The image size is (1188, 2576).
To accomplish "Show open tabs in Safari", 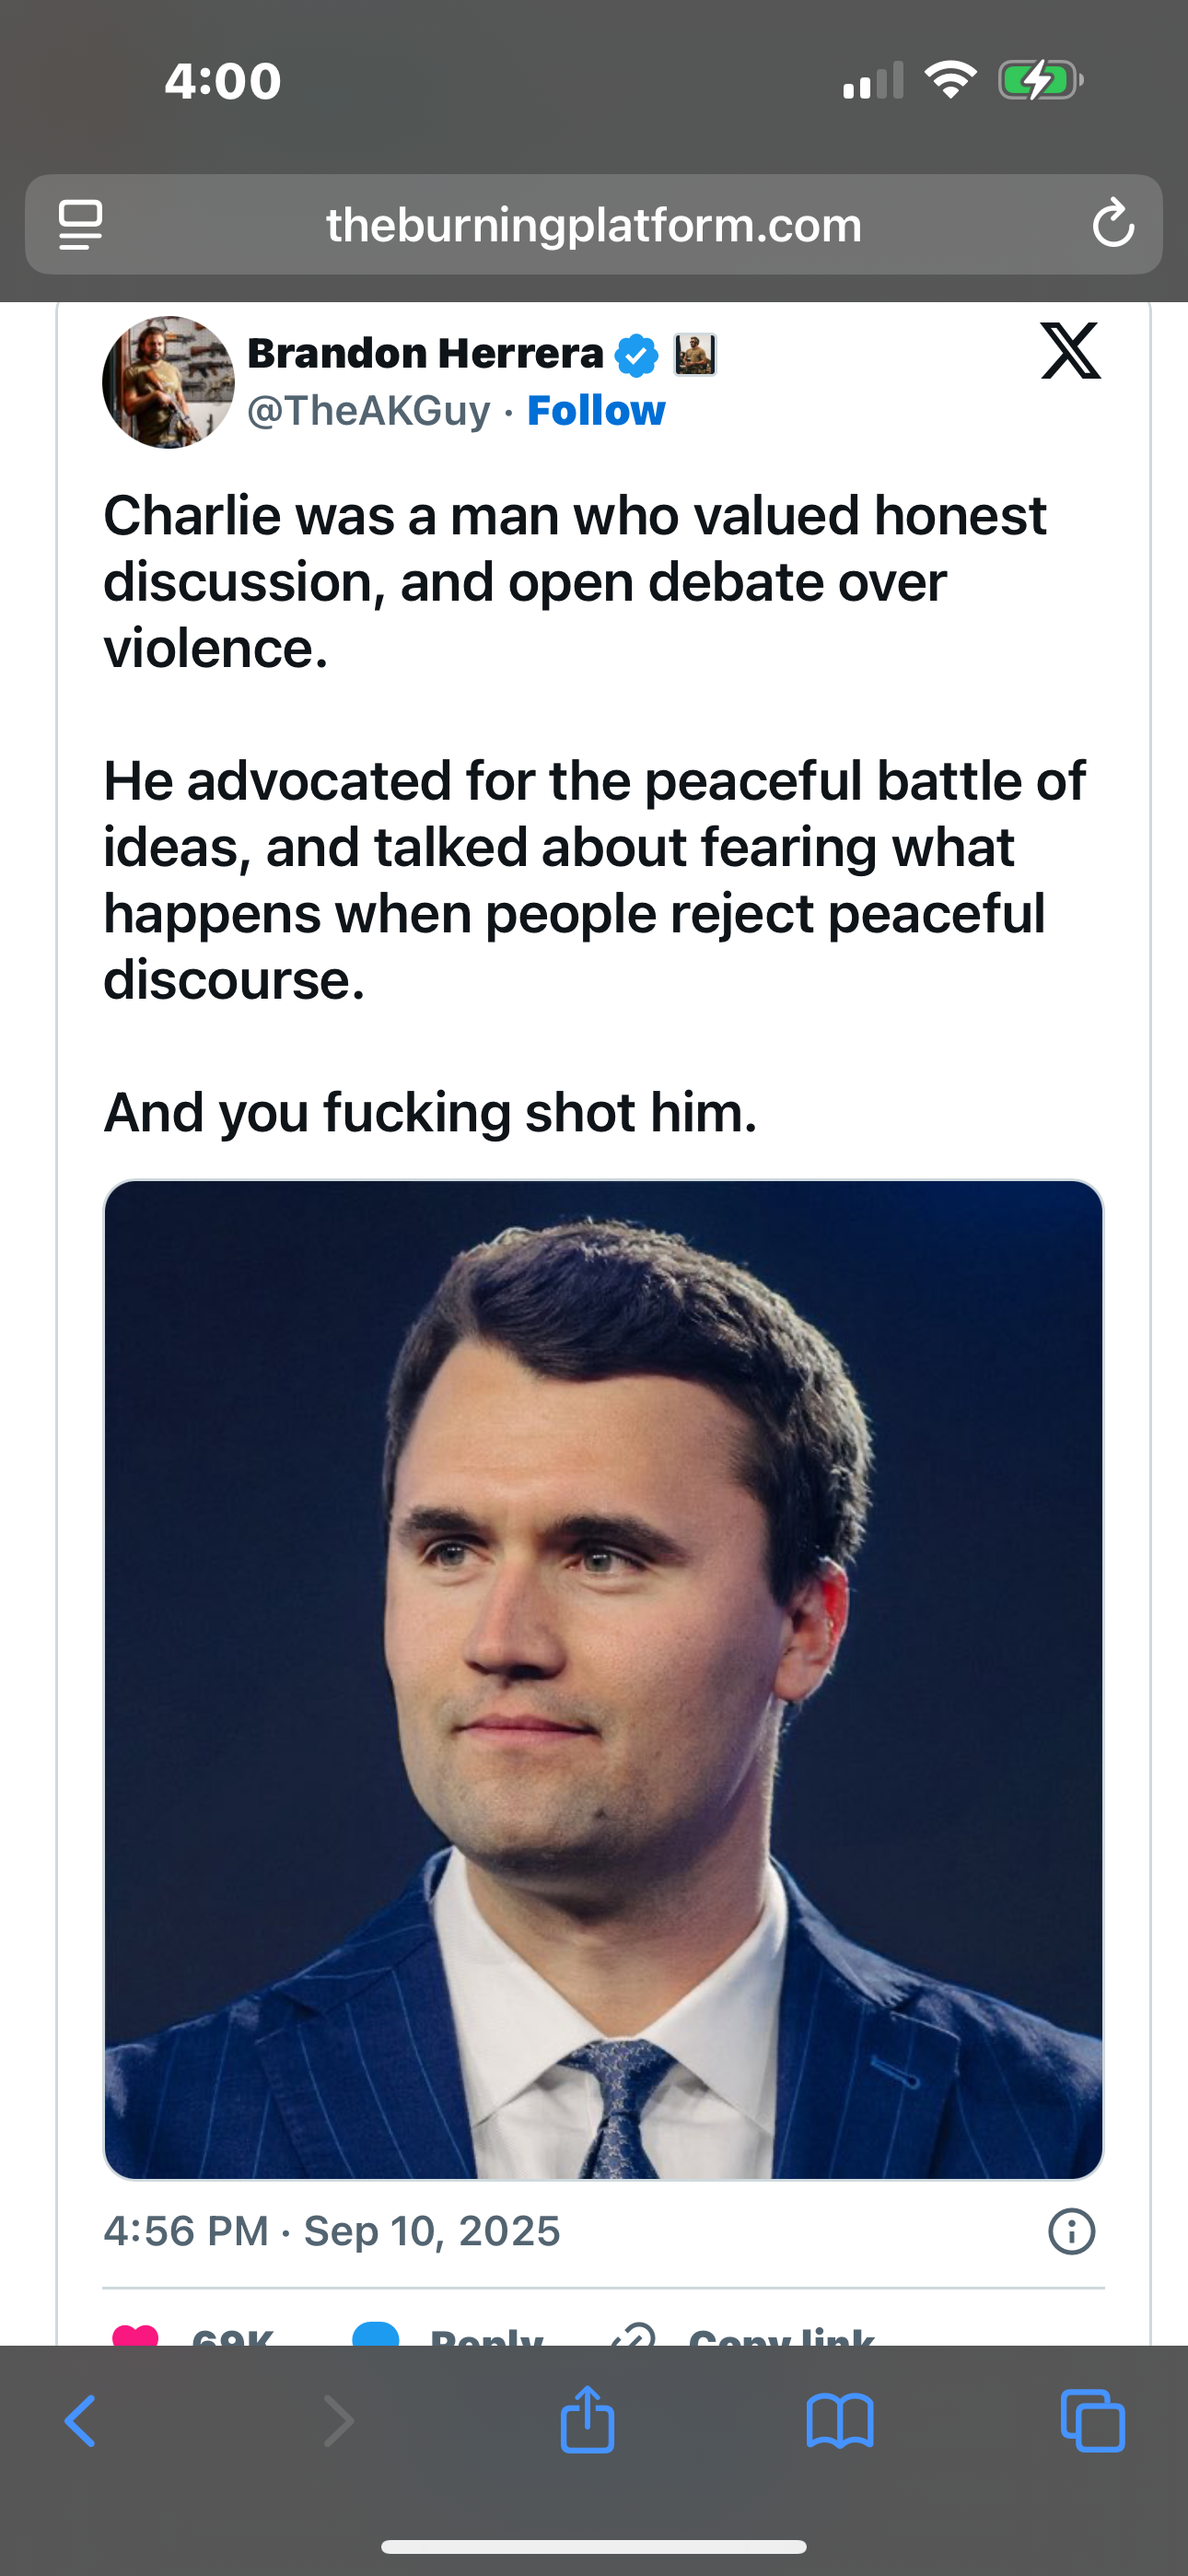I will pos(1092,2421).
